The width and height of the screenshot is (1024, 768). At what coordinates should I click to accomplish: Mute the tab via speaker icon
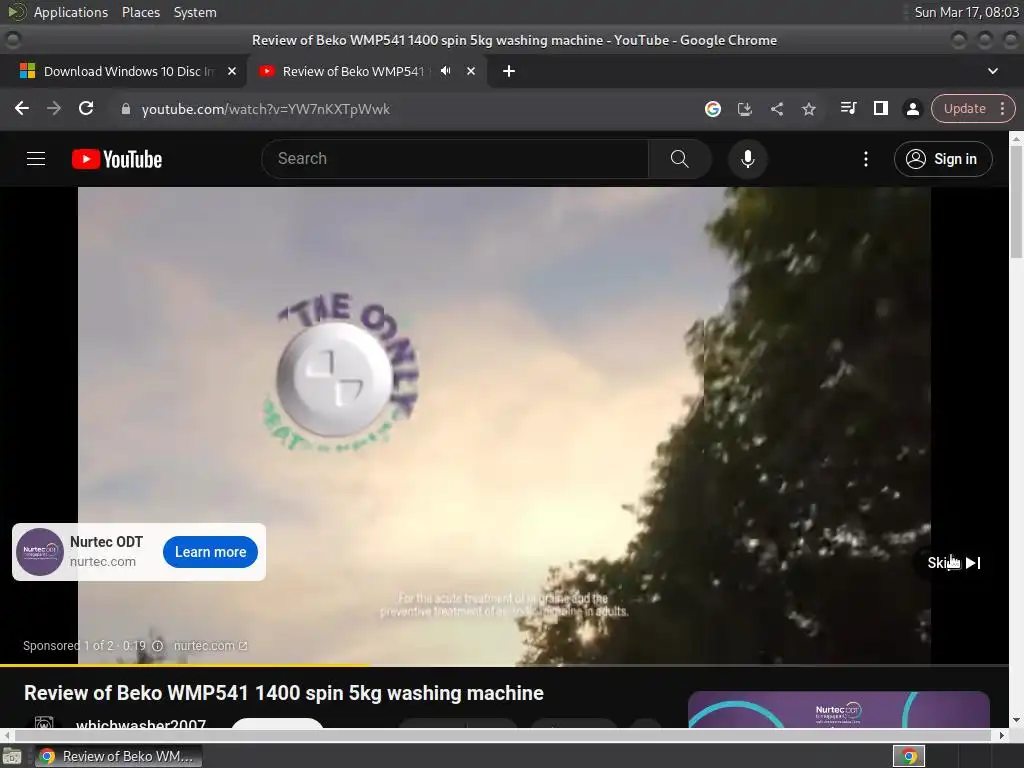pyautogui.click(x=445, y=71)
